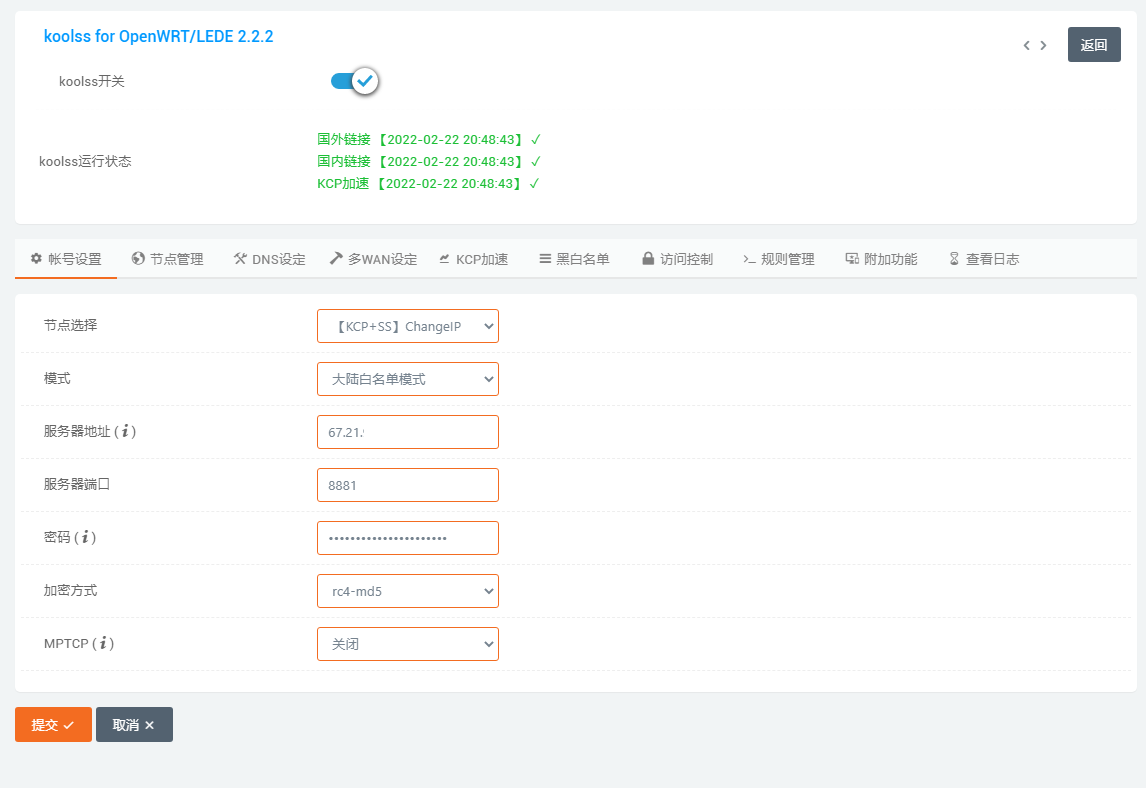This screenshot has width=1146, height=788.
Task: Go to previous page with left chevron
Action: [x=1026, y=45]
